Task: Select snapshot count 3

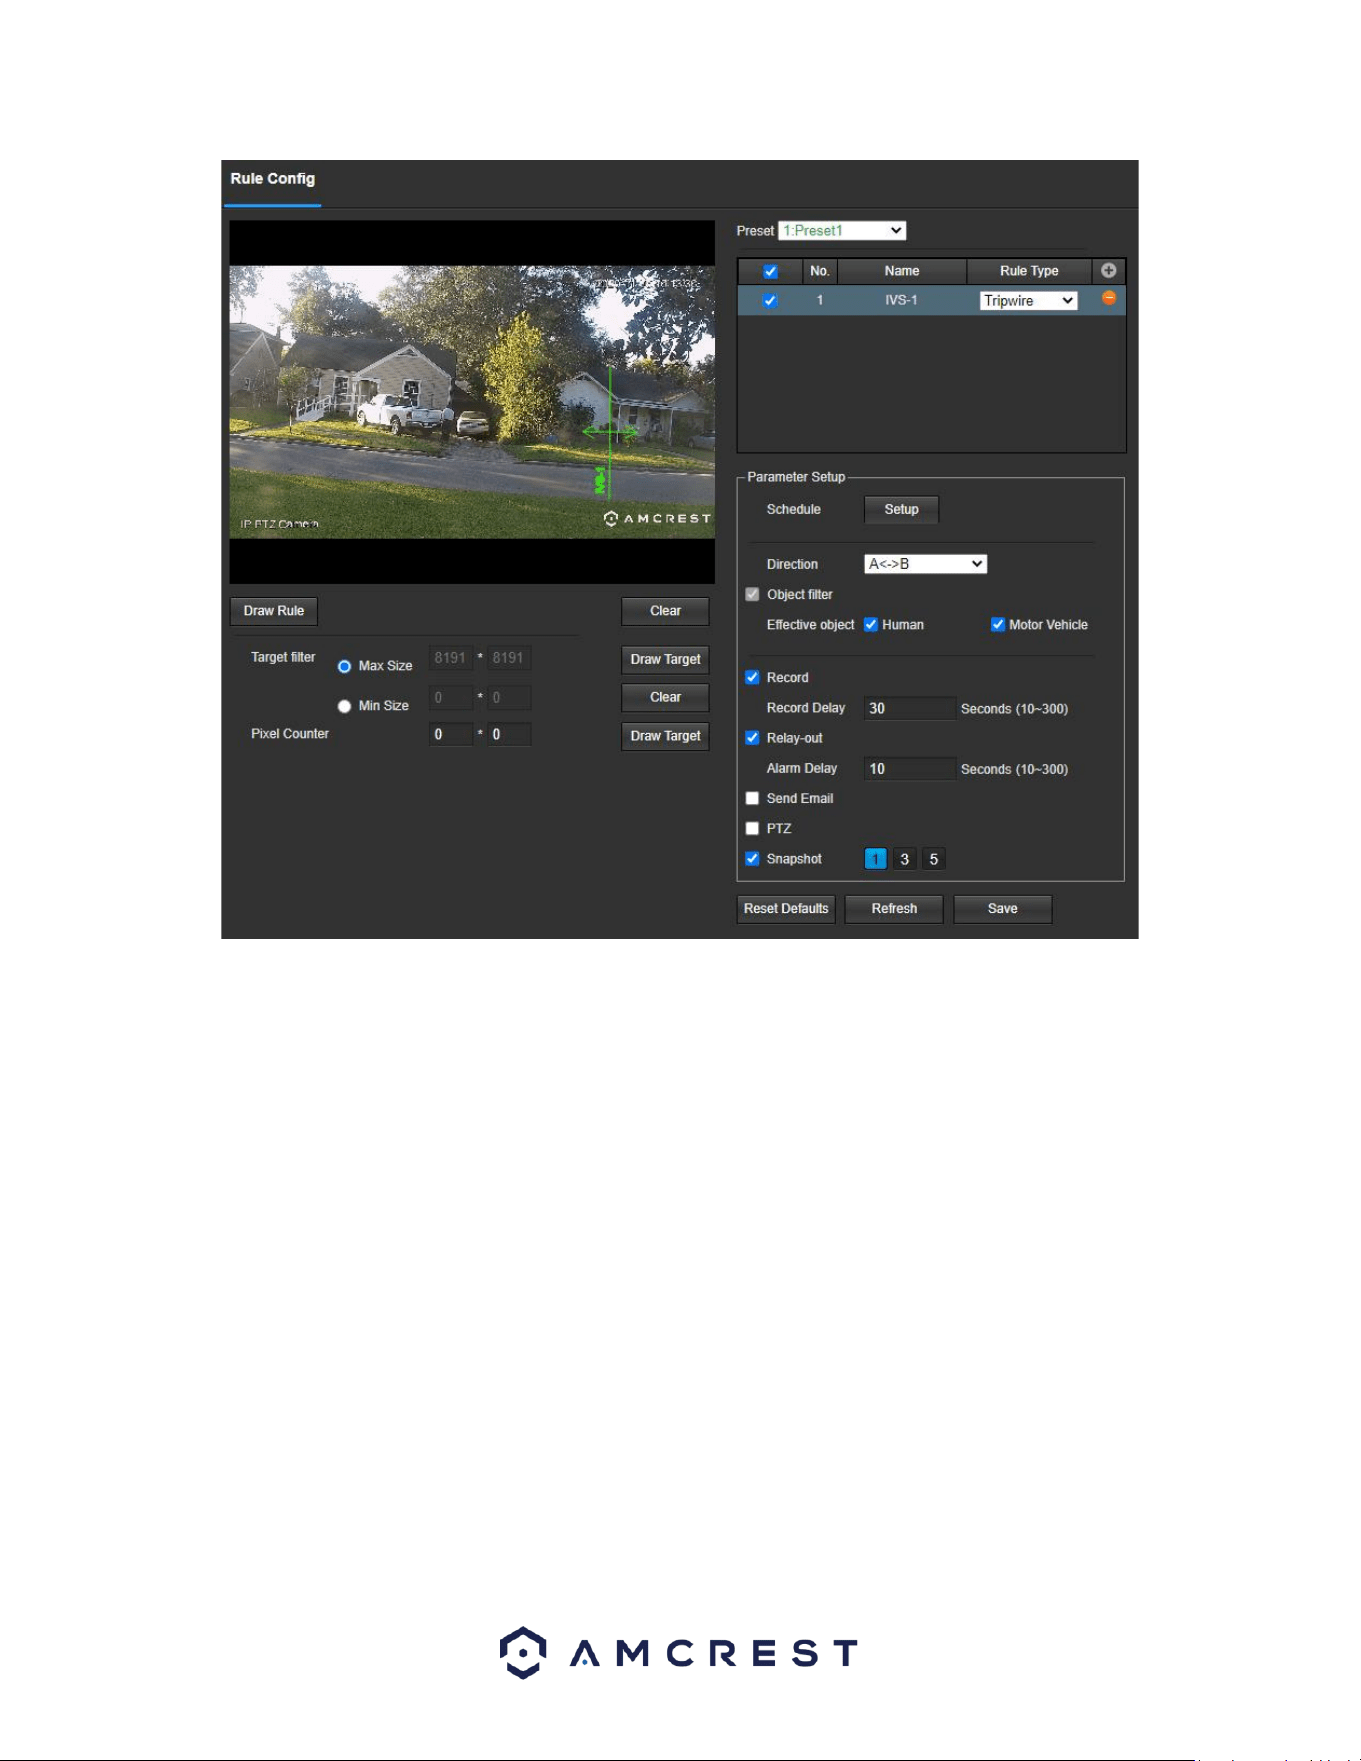Action: click(904, 859)
